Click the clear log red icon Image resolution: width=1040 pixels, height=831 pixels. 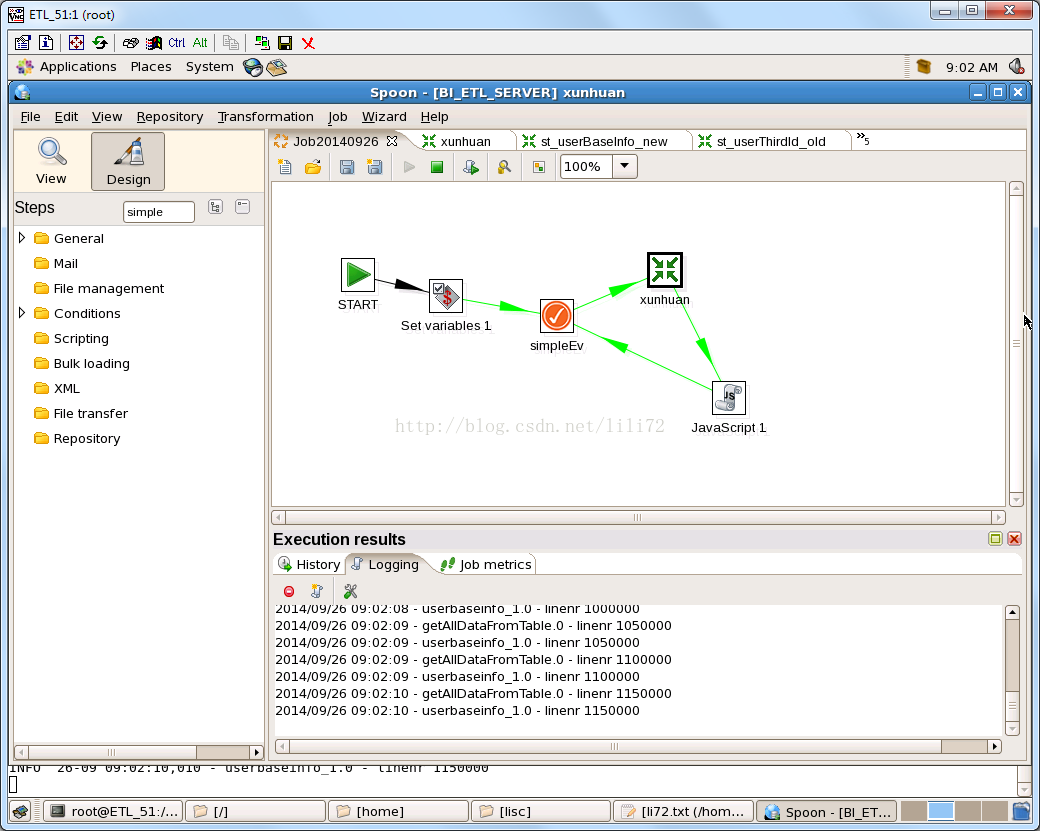[289, 592]
